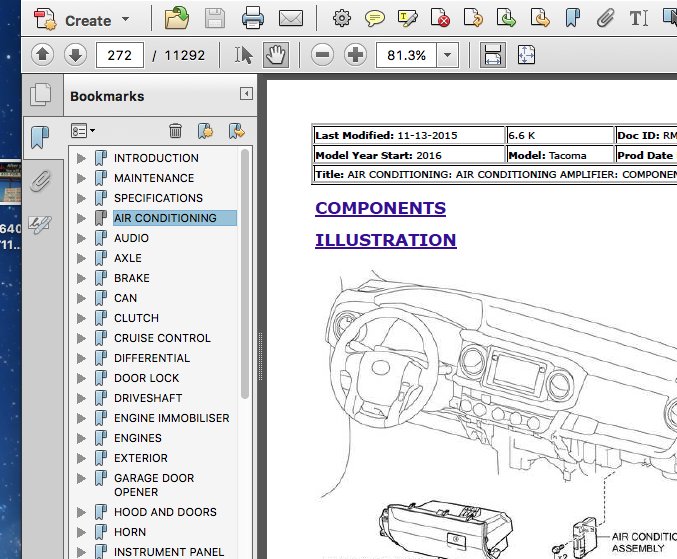
Task: Click the Open file folder icon
Action: tap(177, 19)
